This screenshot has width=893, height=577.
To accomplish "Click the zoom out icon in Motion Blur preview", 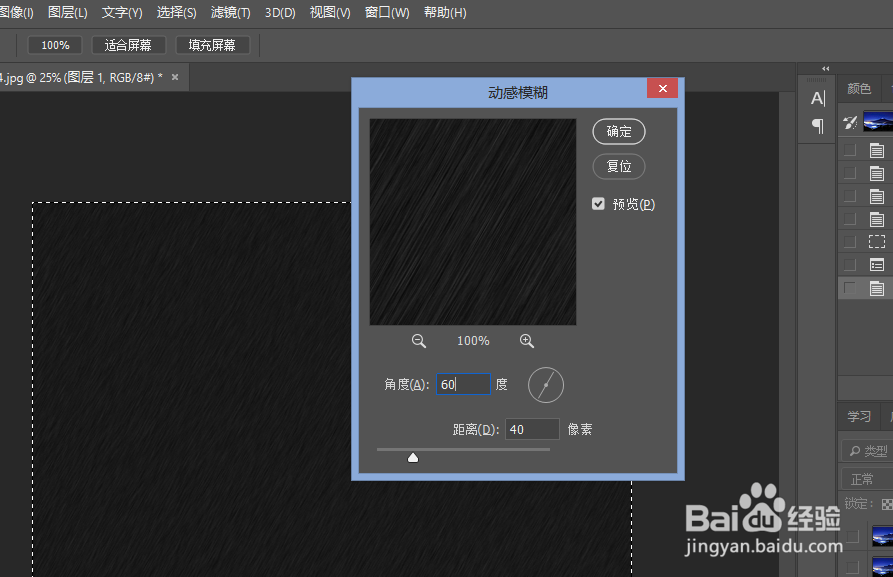I will coord(419,341).
